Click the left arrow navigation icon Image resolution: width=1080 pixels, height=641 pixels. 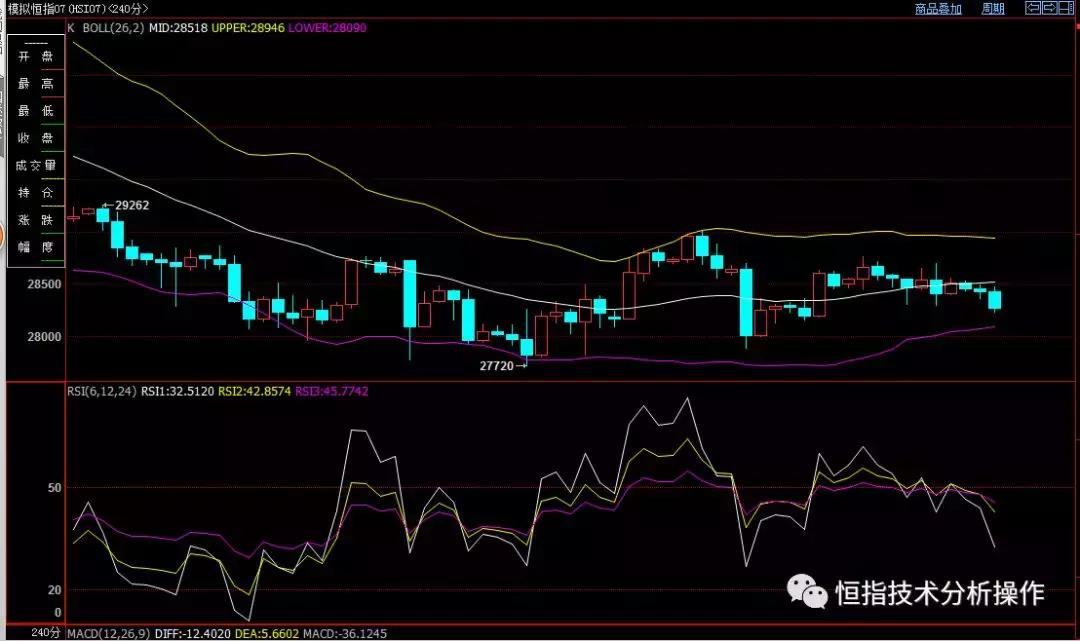click(x=1034, y=8)
